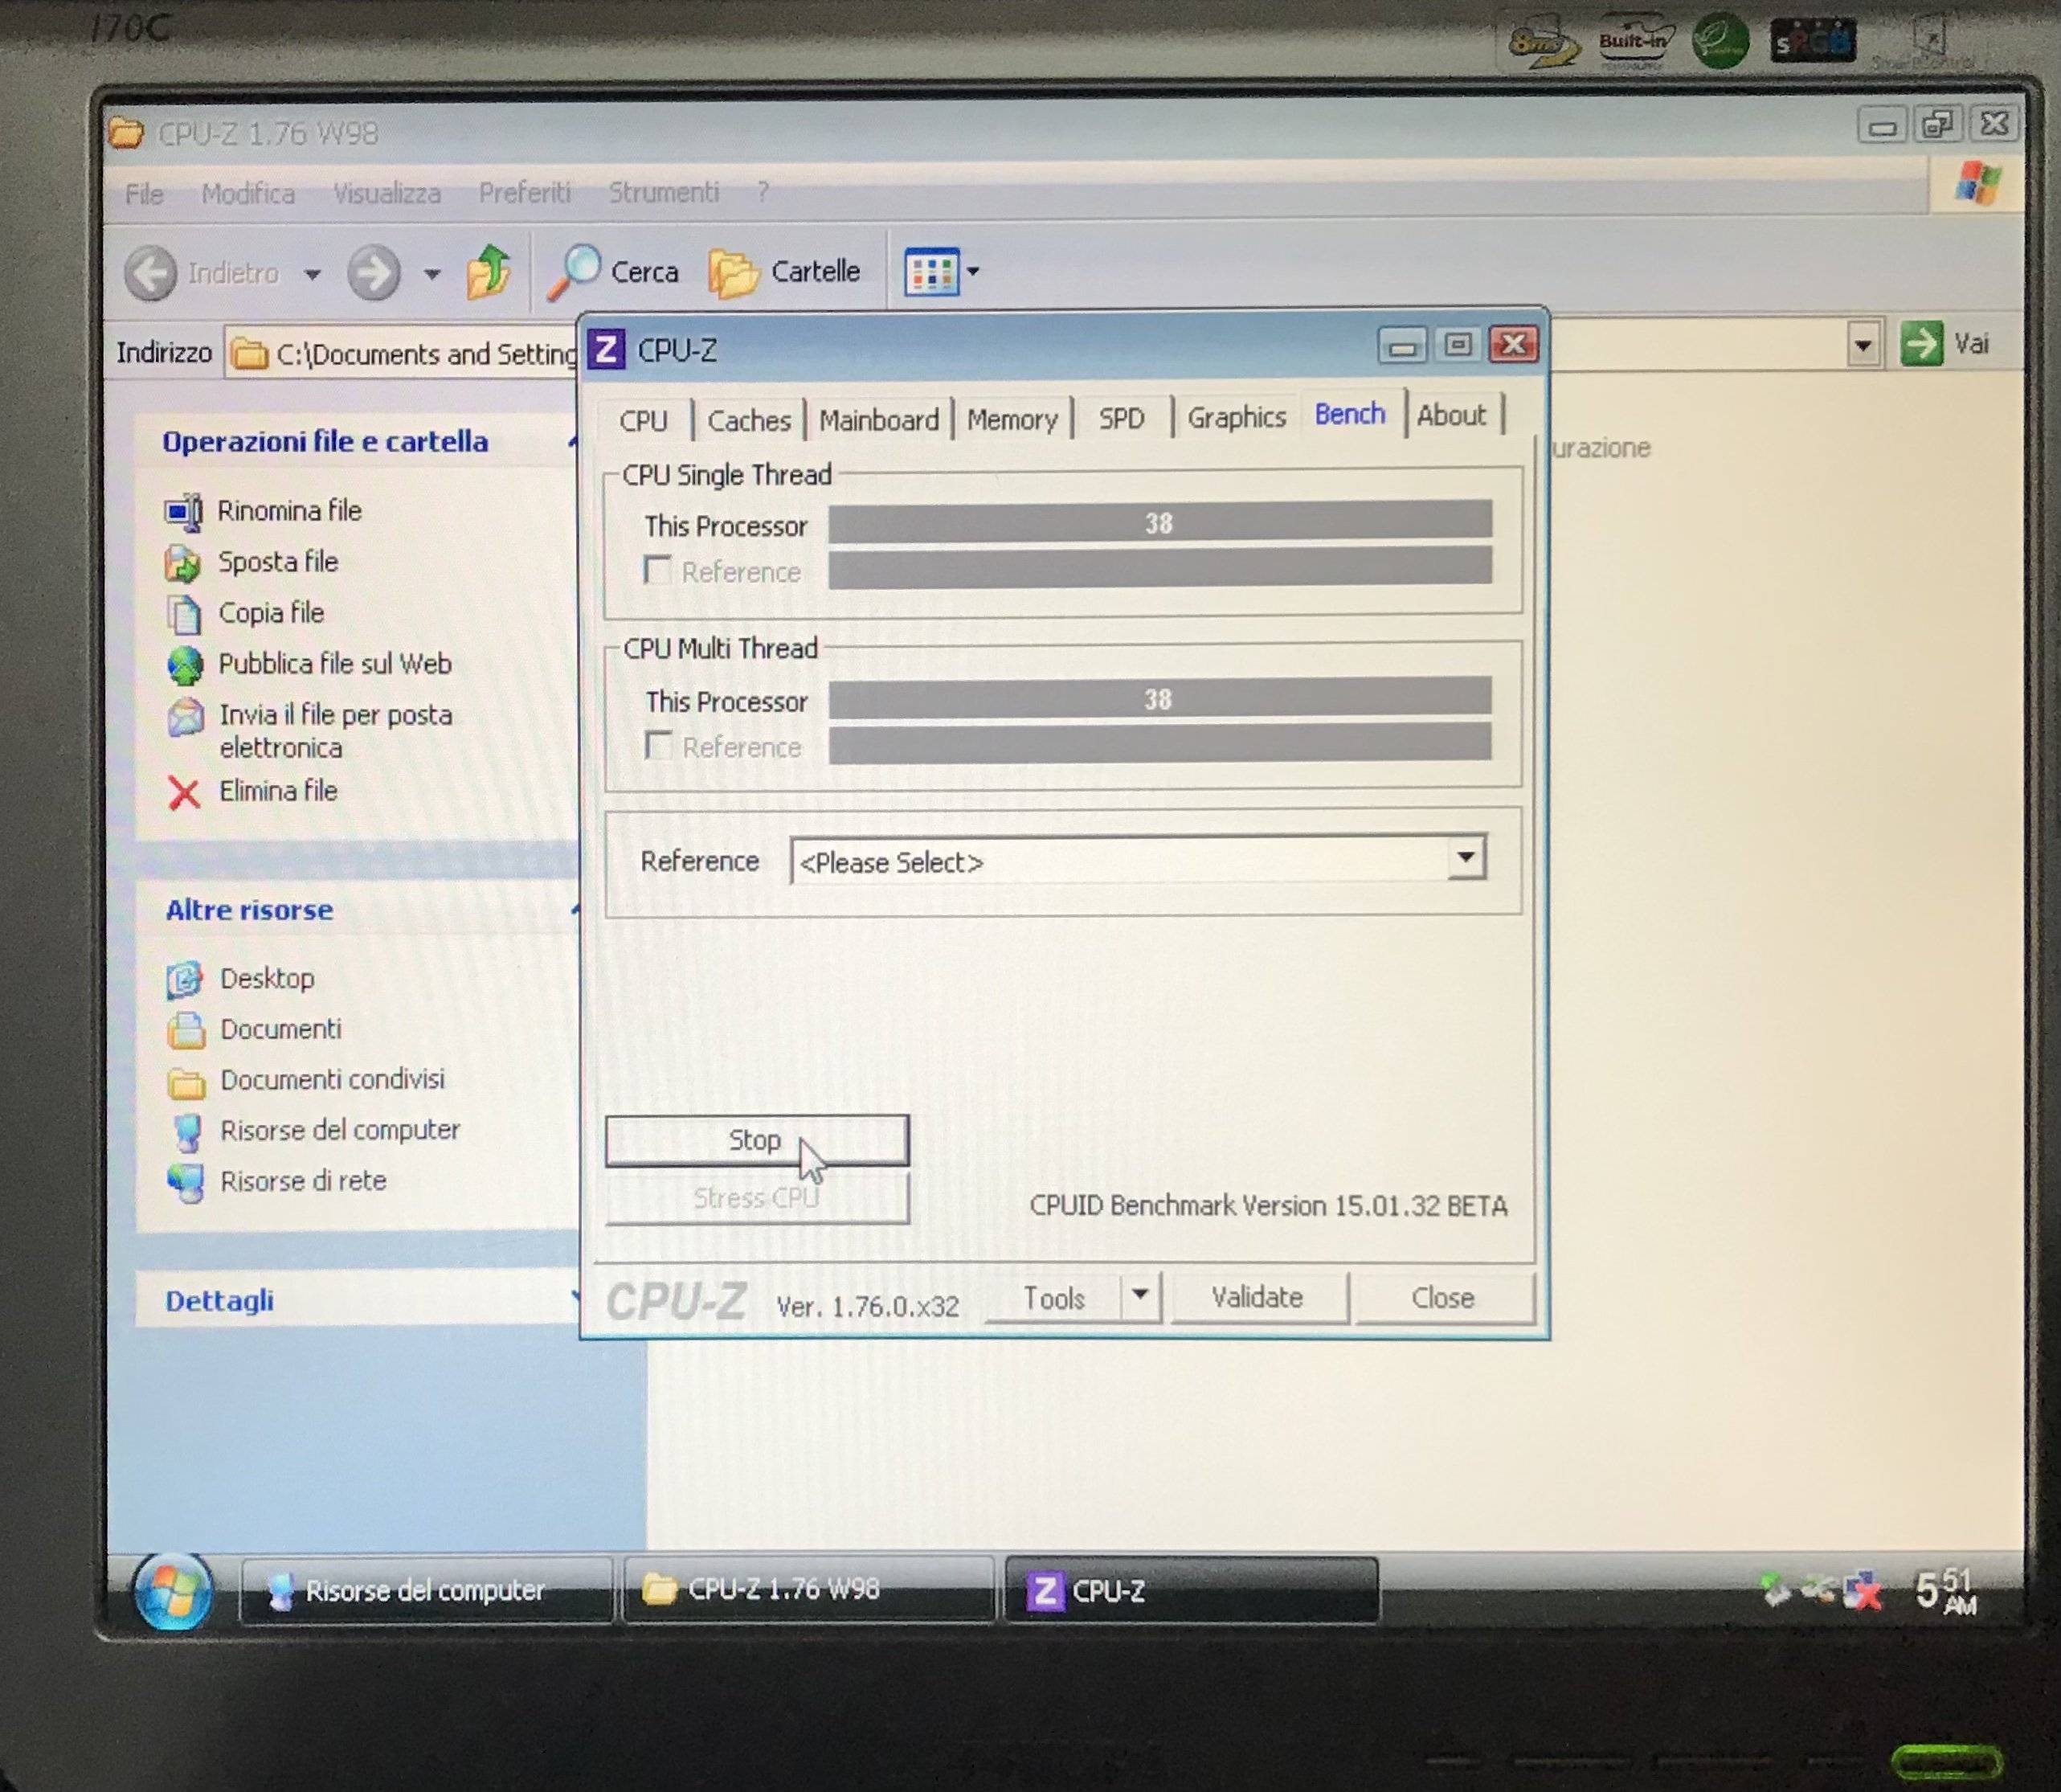This screenshot has height=1792, width=2061.
Task: Click the Elimina file red X icon
Action: 184,793
